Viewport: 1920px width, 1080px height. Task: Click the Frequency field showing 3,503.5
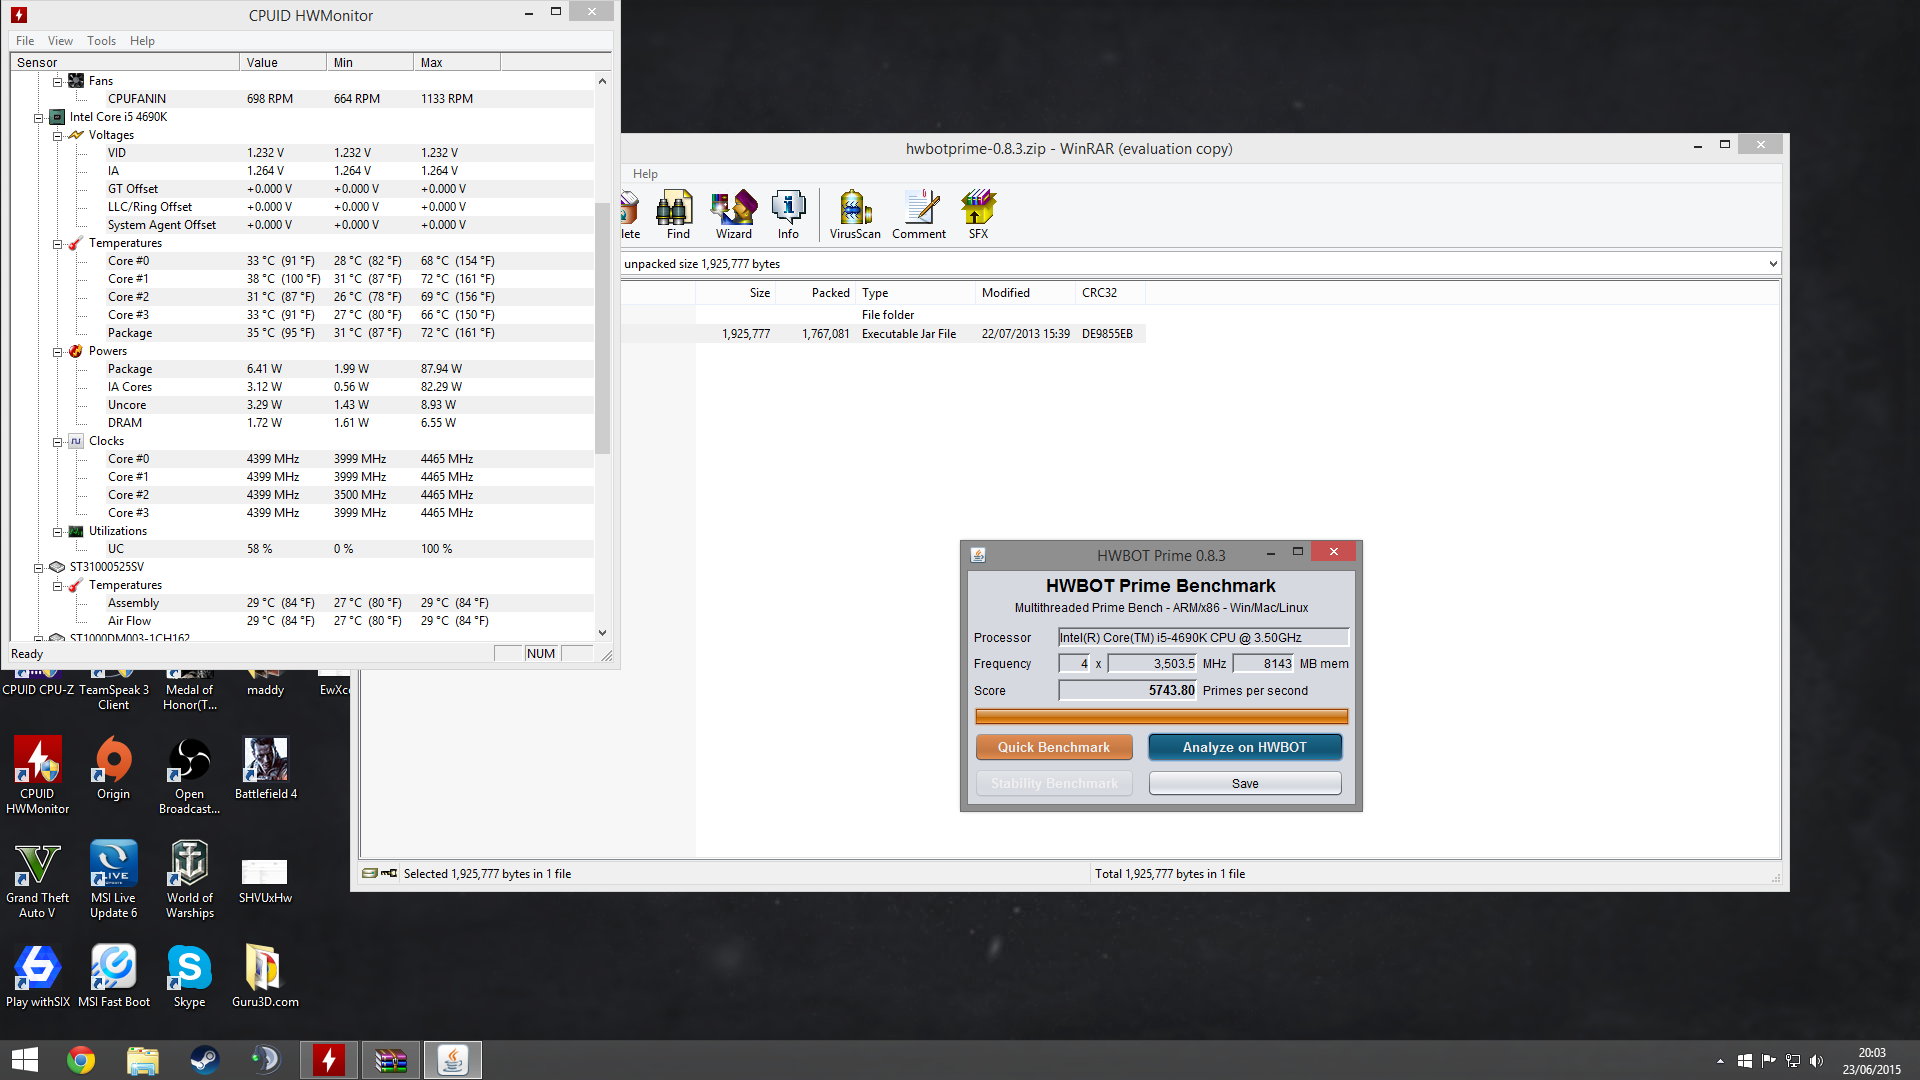click(x=1153, y=663)
